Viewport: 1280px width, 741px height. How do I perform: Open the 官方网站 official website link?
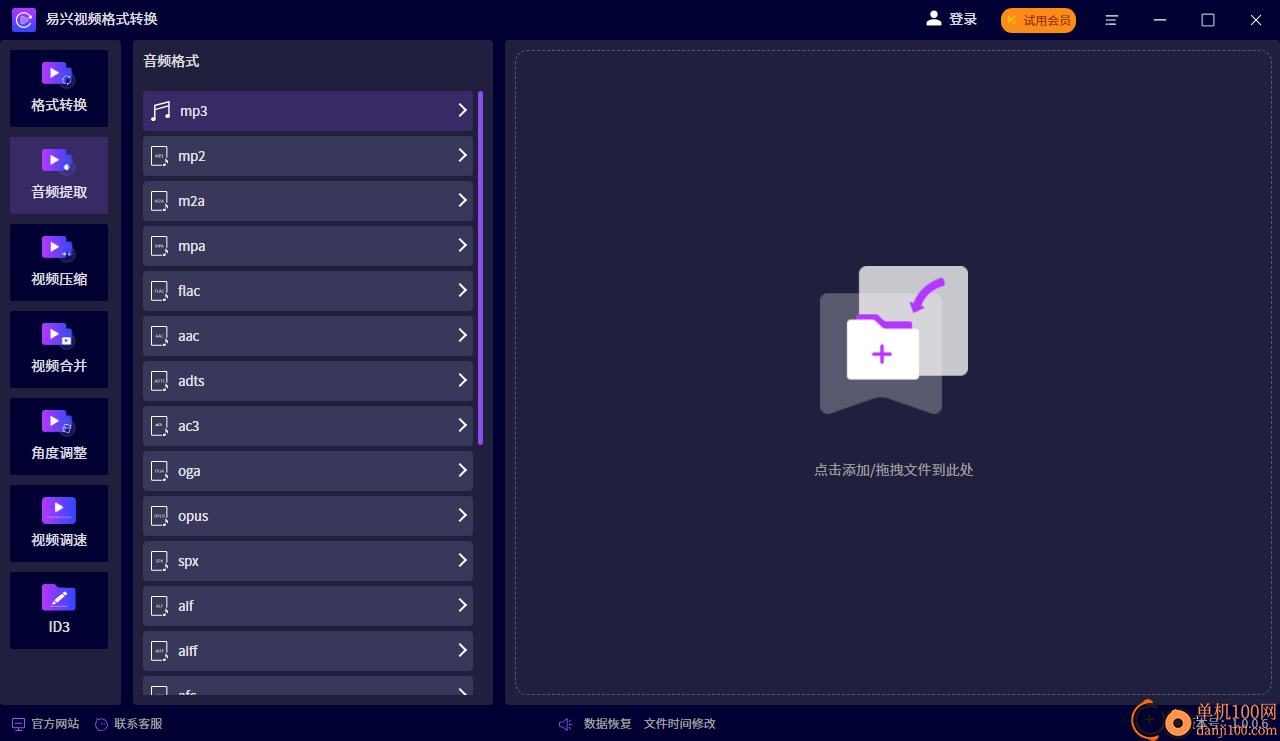[x=55, y=724]
